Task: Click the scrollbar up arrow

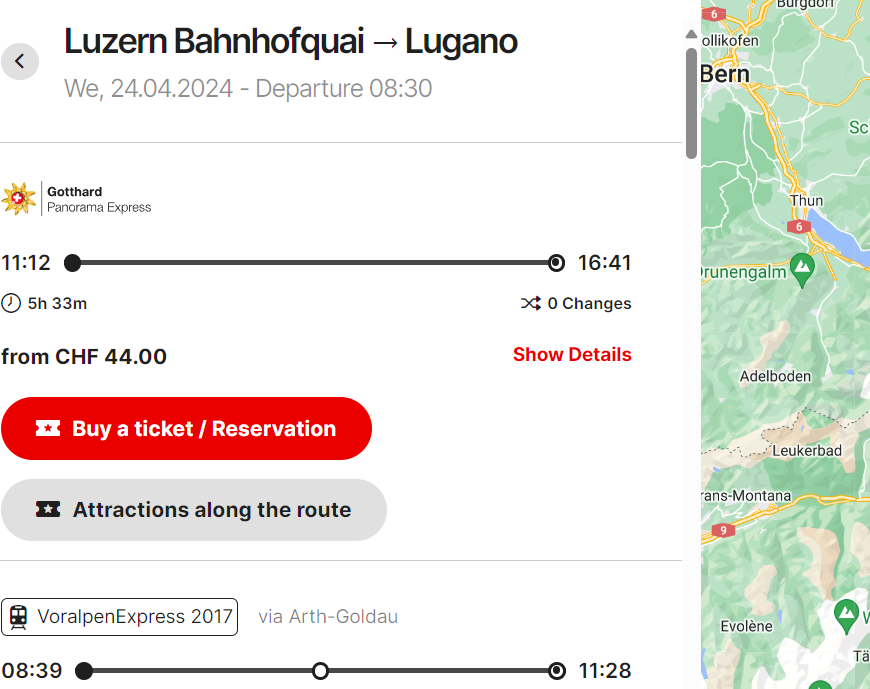Action: tap(691, 34)
